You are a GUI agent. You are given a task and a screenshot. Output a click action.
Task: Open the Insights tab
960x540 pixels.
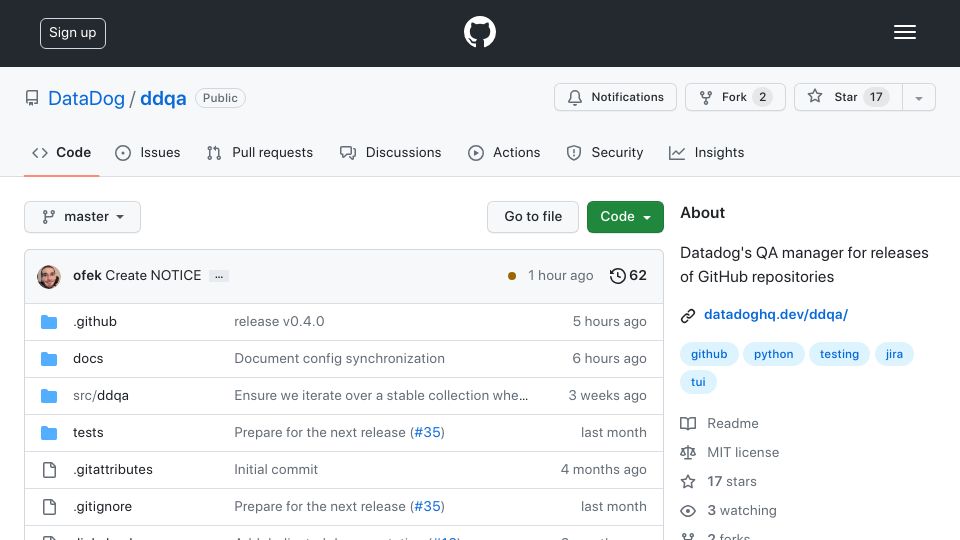click(707, 152)
